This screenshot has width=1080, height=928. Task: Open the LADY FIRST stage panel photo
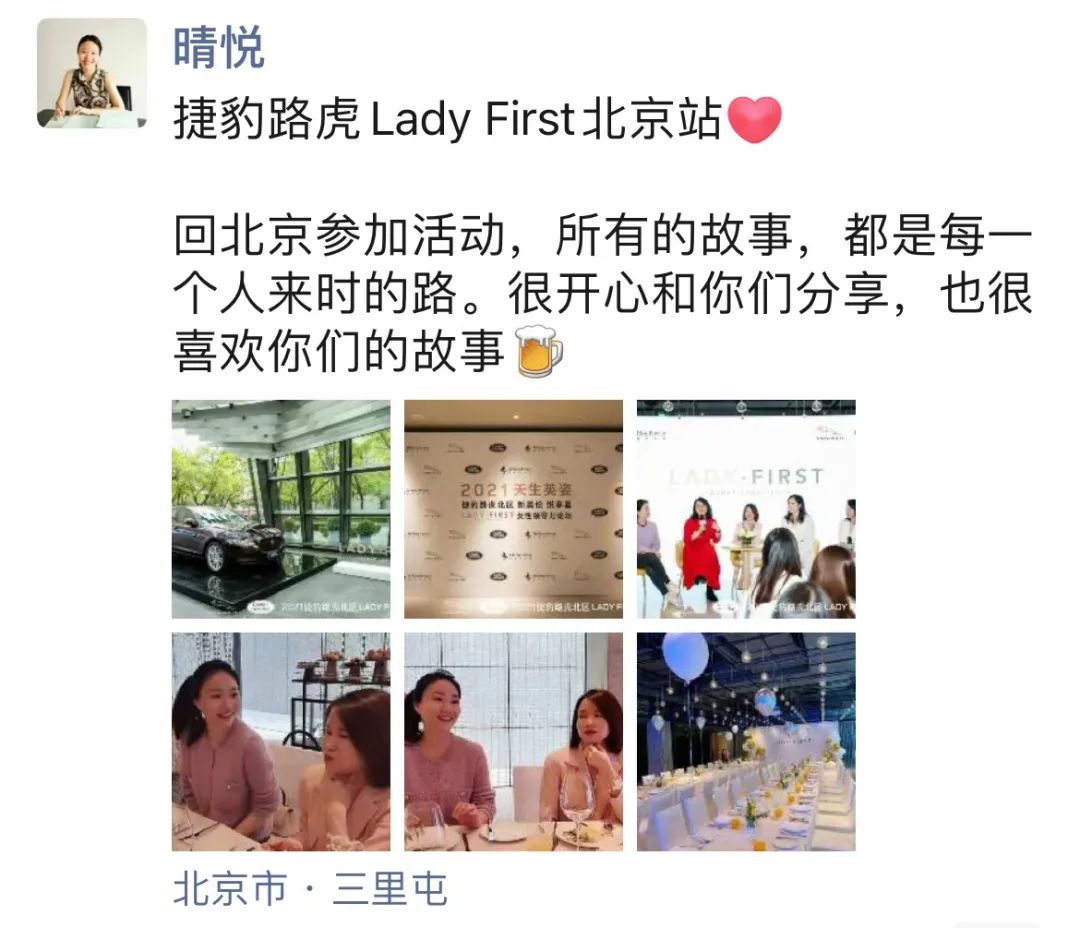pos(746,509)
